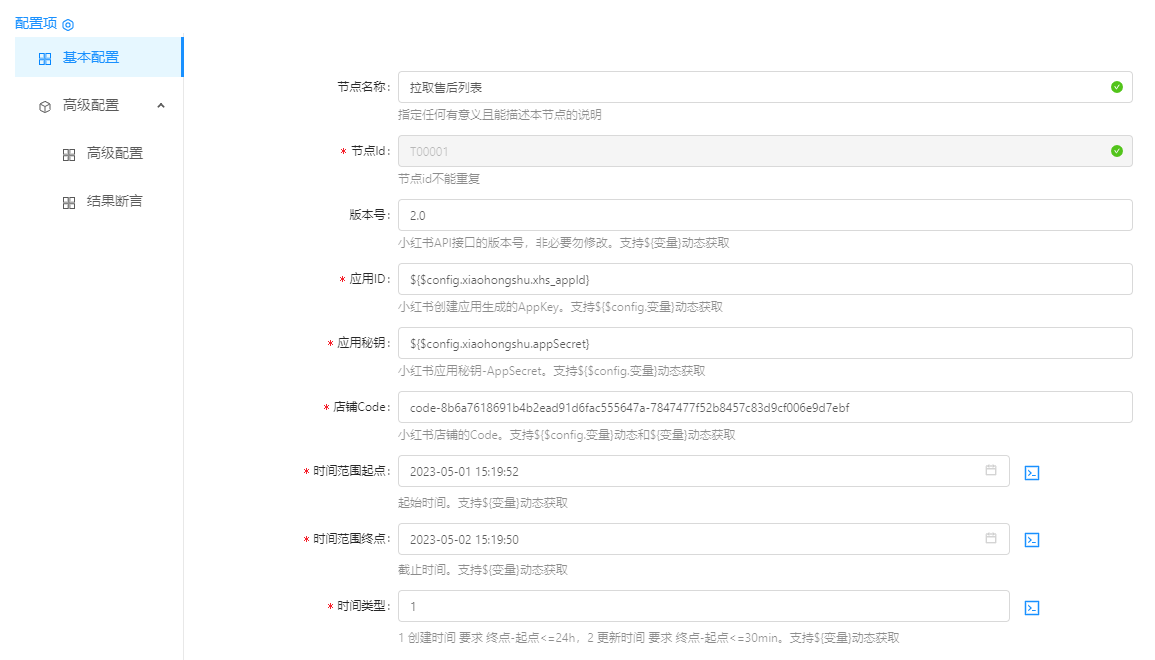Open the 结果断言 menu item
This screenshot has width=1155, height=660.
coord(114,202)
